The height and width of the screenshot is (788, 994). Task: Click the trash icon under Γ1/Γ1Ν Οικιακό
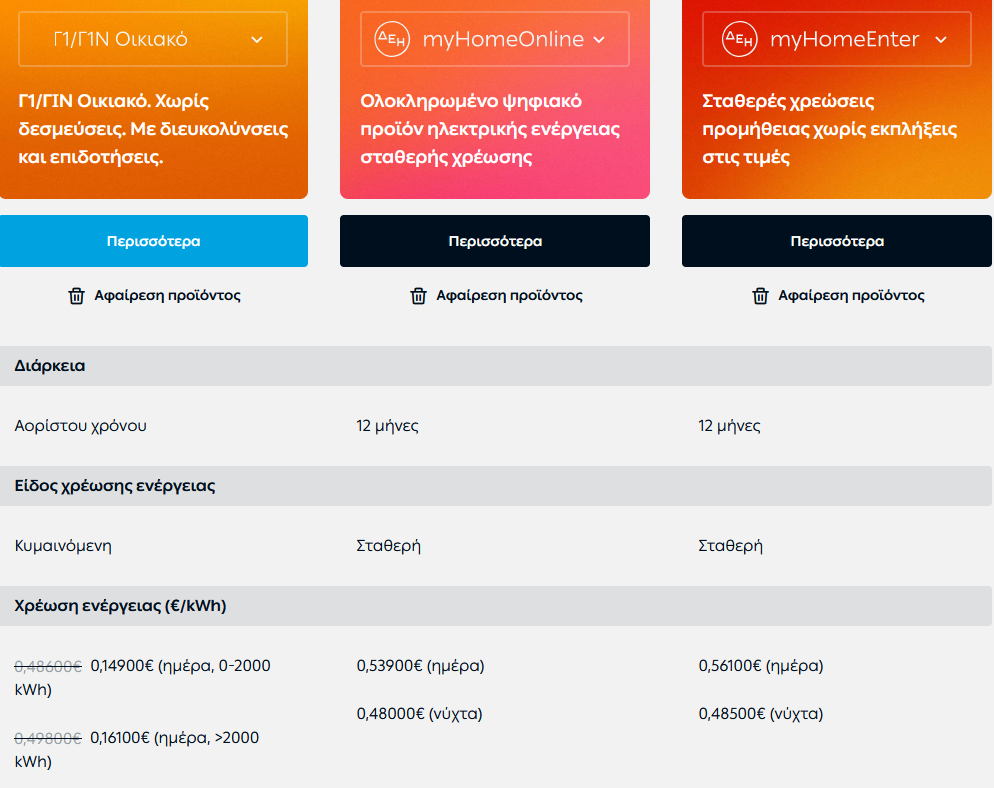click(x=76, y=296)
